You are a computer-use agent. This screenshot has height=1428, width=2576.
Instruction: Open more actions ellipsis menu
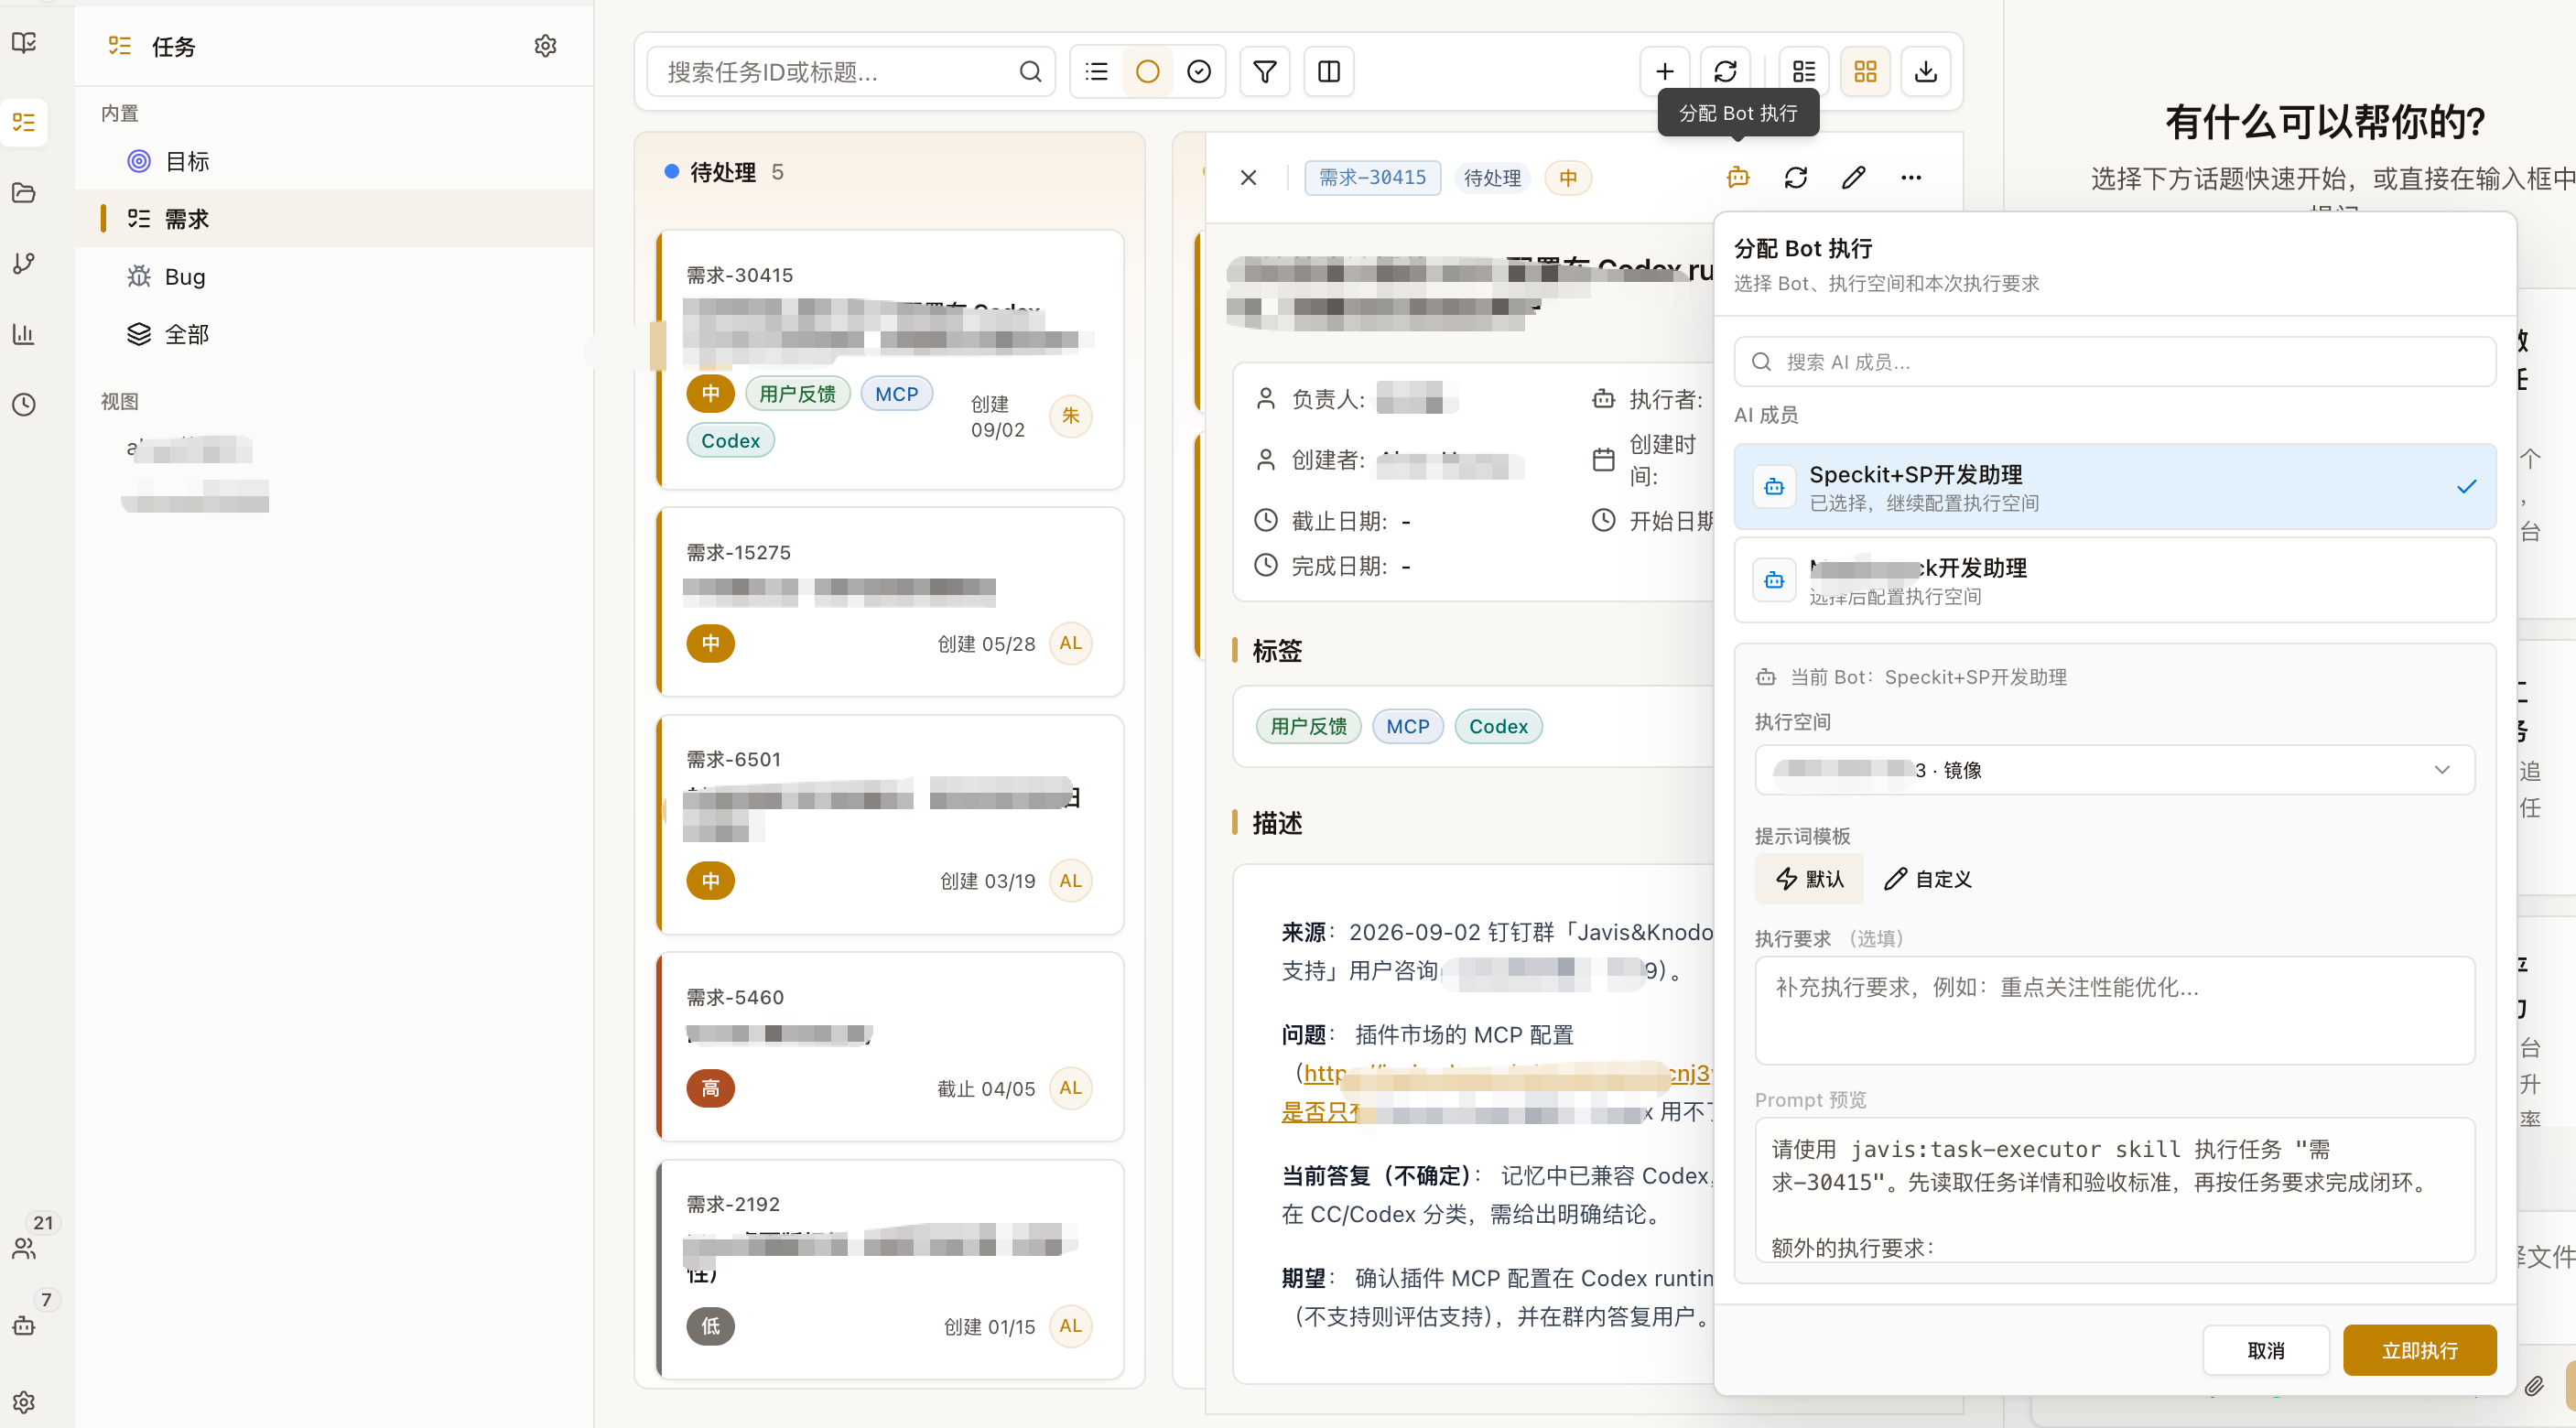(x=1911, y=178)
